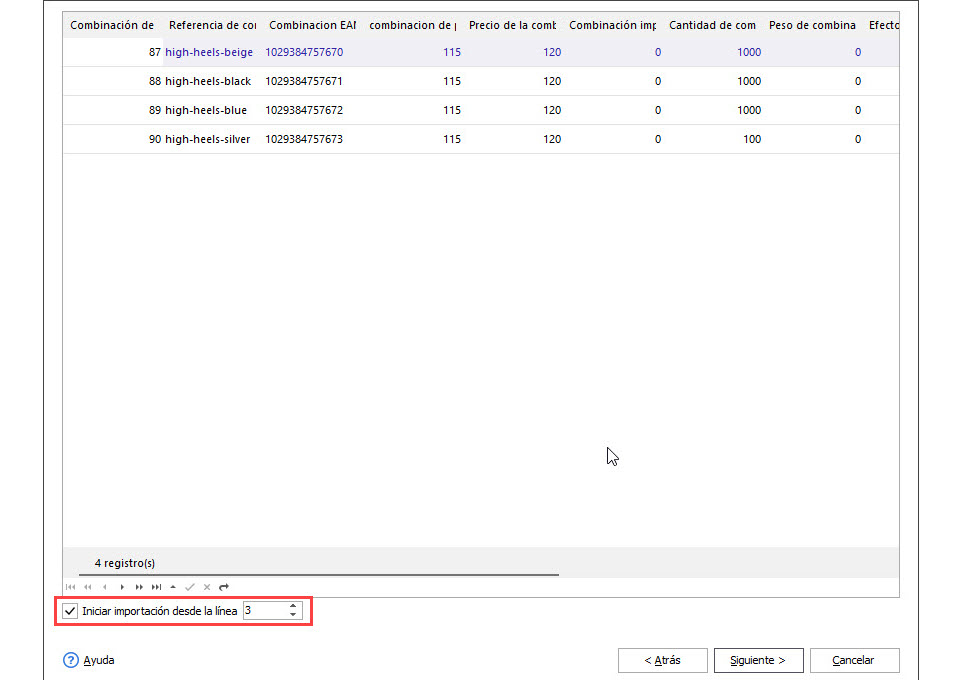Go to next record arrow
The height and width of the screenshot is (680, 970).
click(x=122, y=587)
